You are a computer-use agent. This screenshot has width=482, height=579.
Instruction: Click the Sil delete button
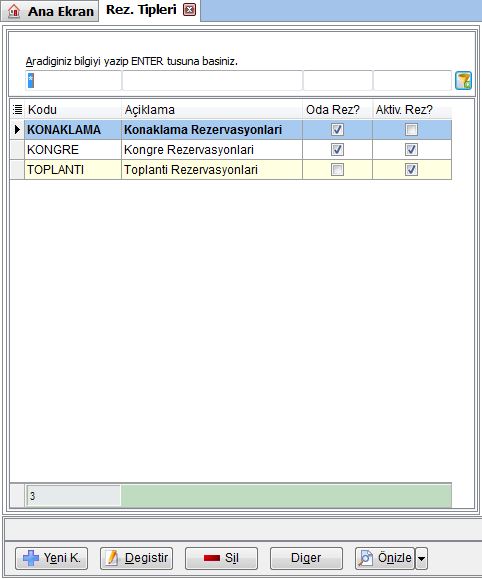221,558
